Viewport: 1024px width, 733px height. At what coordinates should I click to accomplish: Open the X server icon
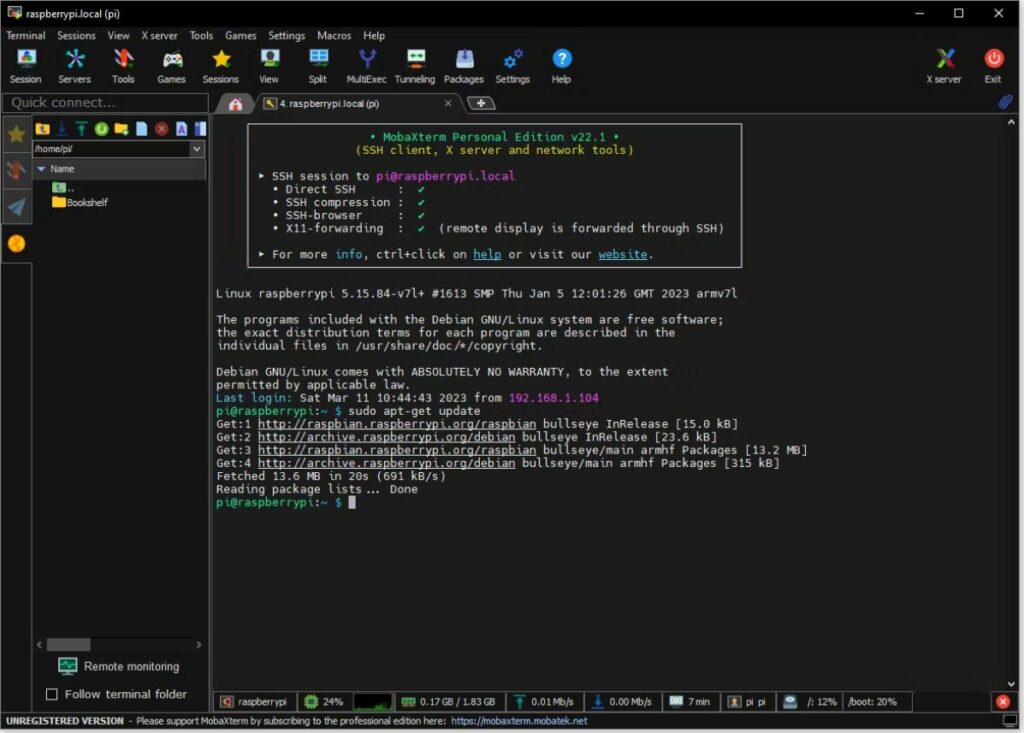pyautogui.click(x=944, y=66)
